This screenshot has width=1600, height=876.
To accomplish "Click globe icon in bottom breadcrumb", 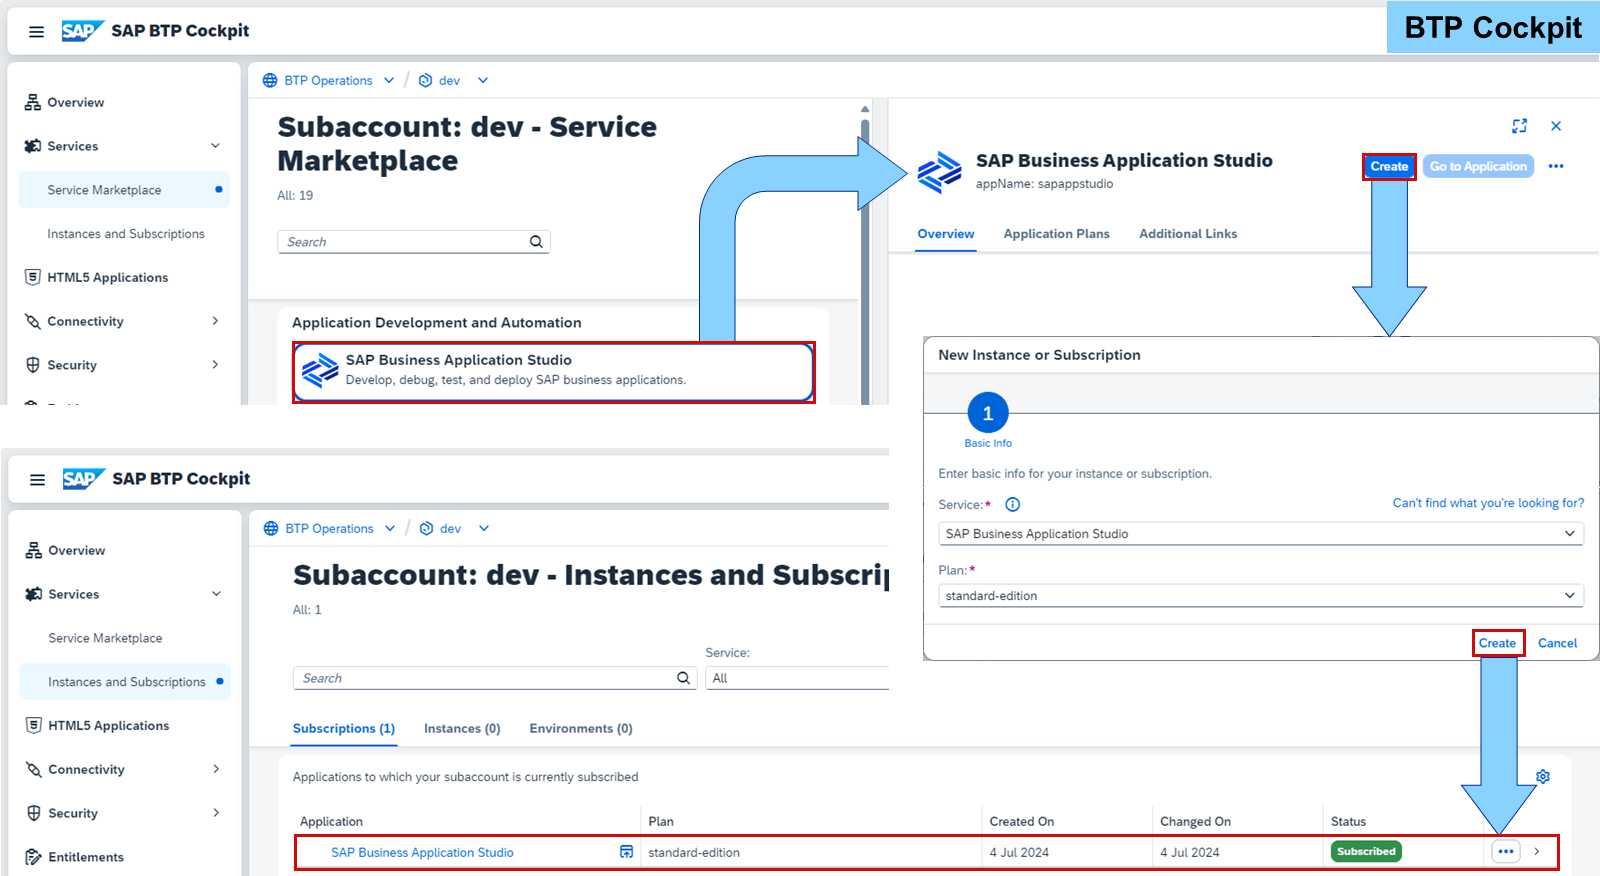I will point(271,528).
